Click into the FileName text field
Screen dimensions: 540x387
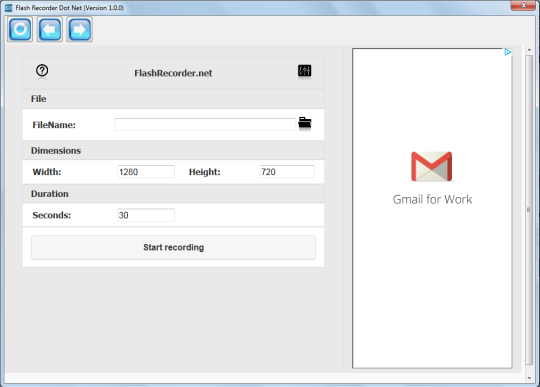point(205,125)
